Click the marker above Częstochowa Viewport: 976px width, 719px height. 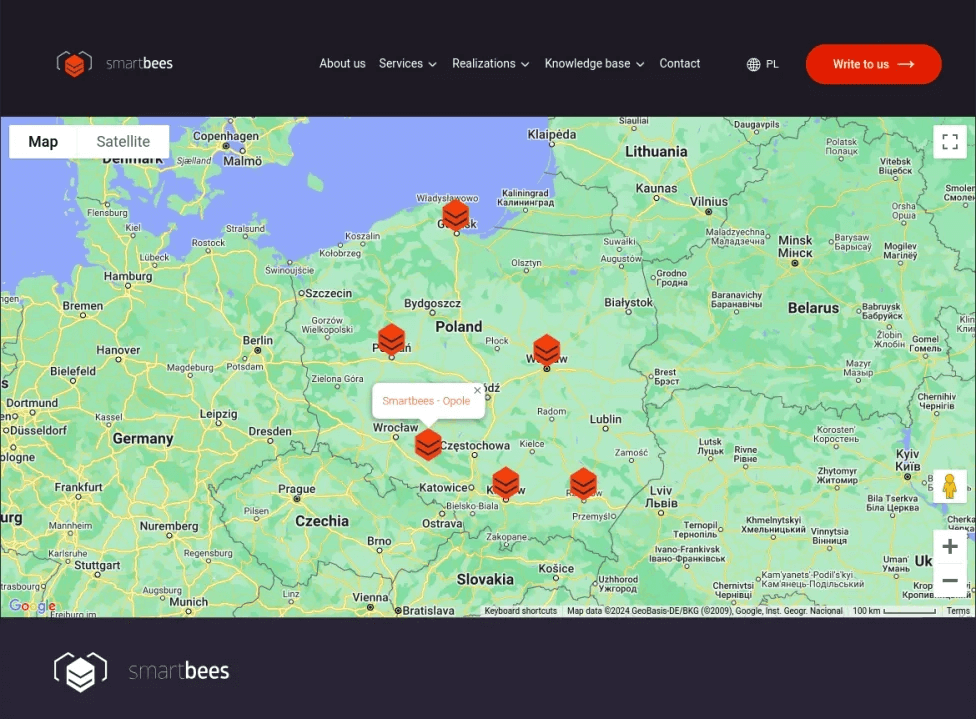[428, 443]
